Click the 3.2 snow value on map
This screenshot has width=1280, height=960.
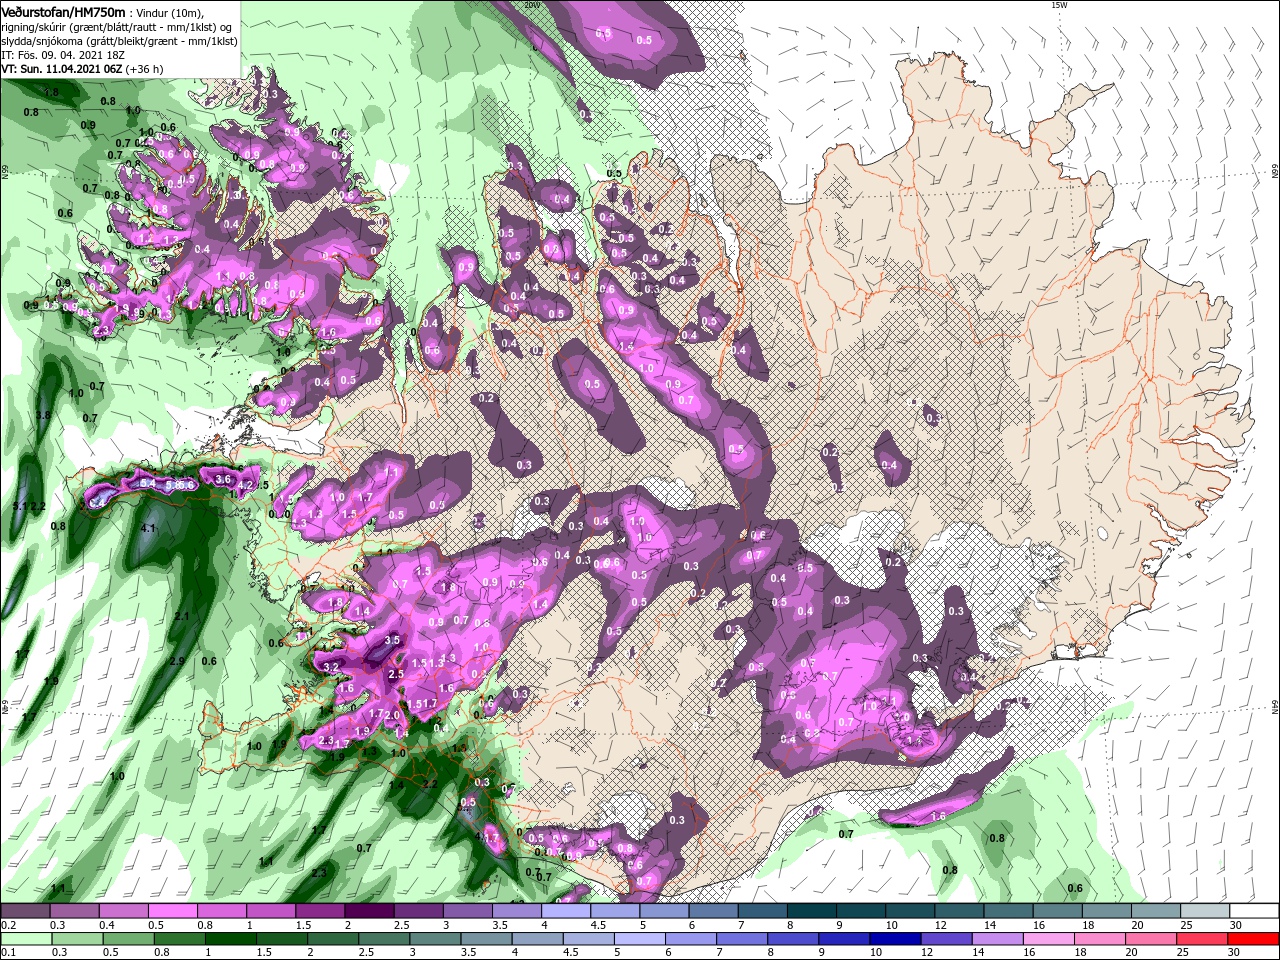point(332,666)
